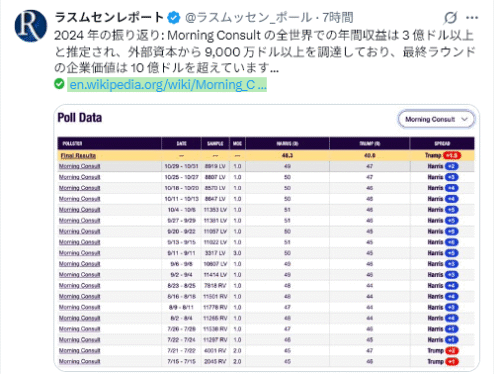500x374 pixels.
Task: Open the ラスムセンレポート display name
Action: (109, 17)
